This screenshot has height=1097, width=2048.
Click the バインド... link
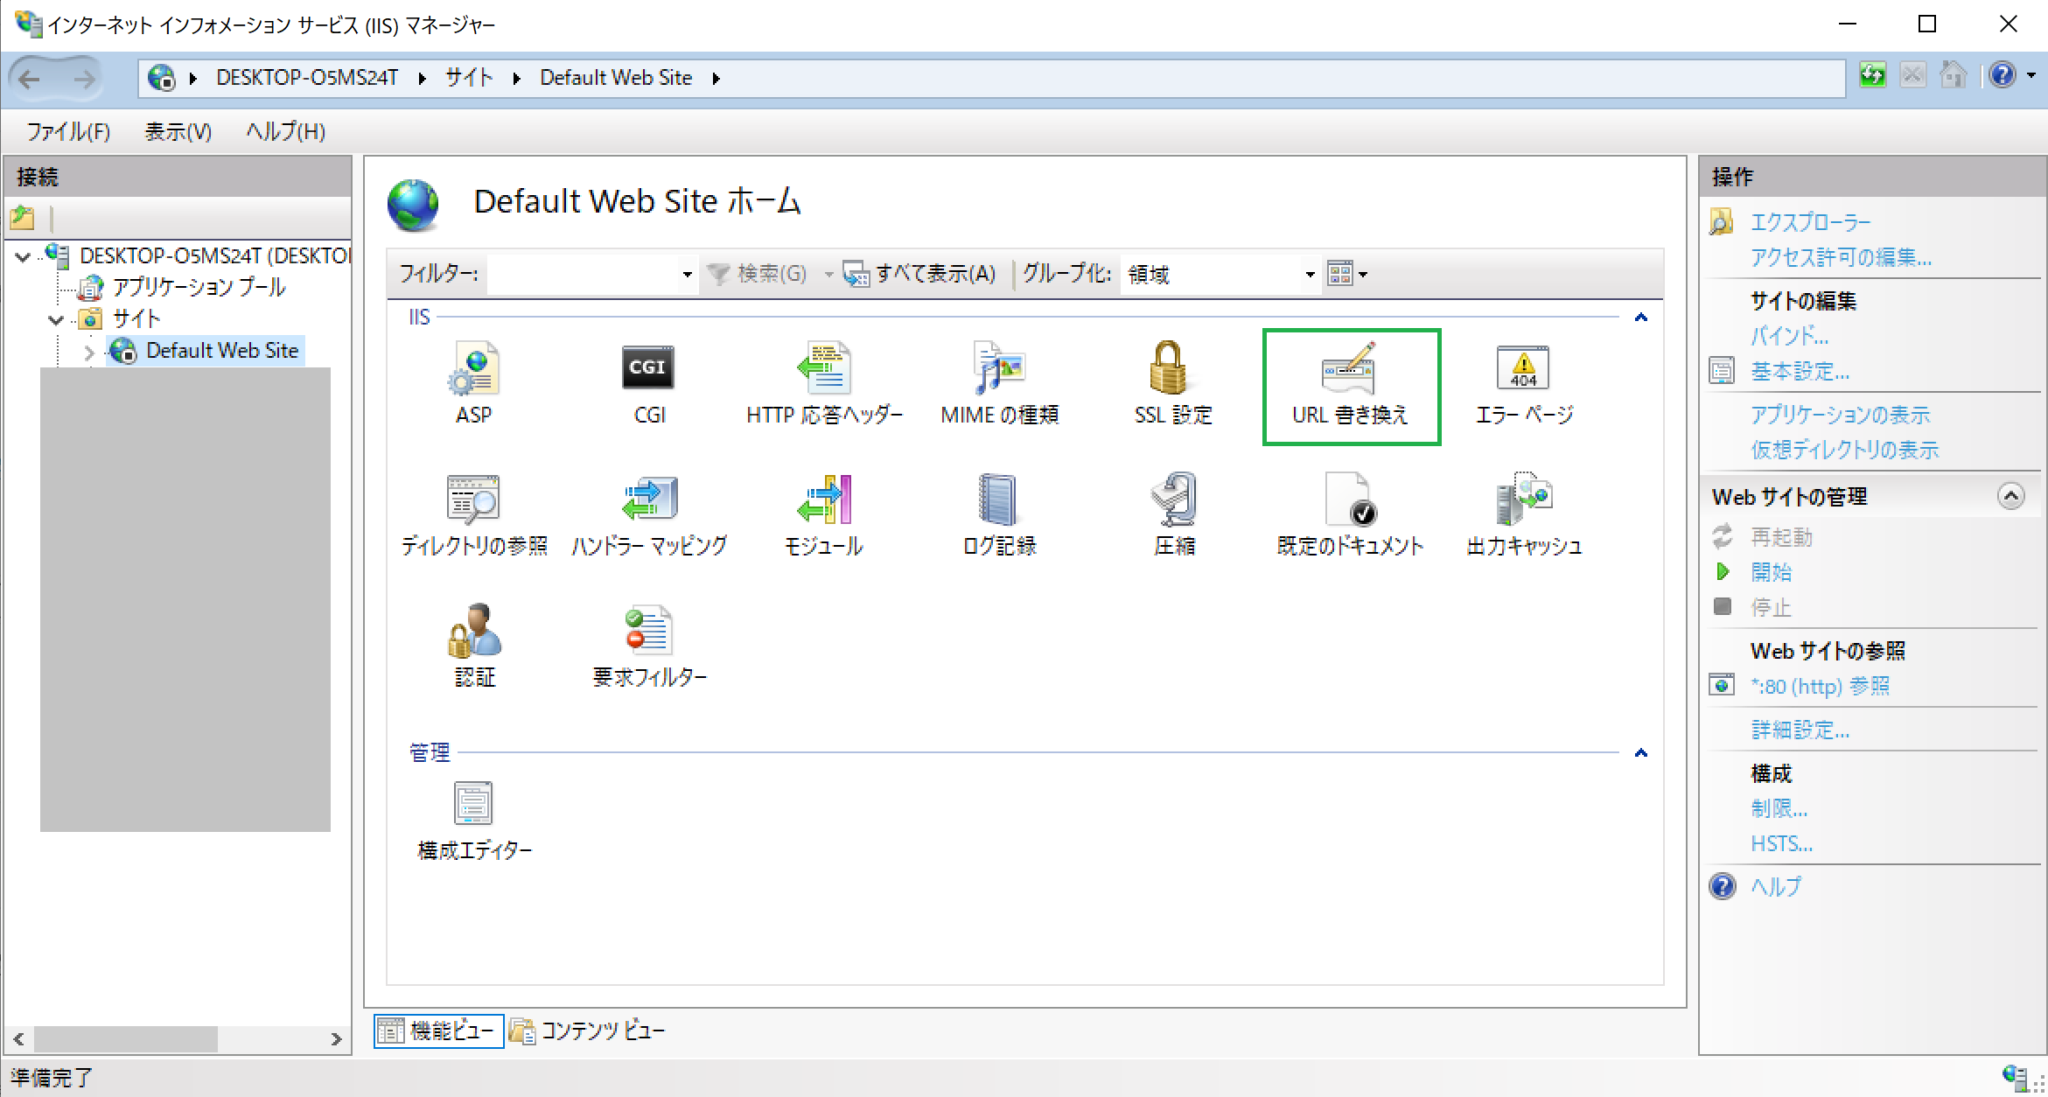click(x=1789, y=336)
